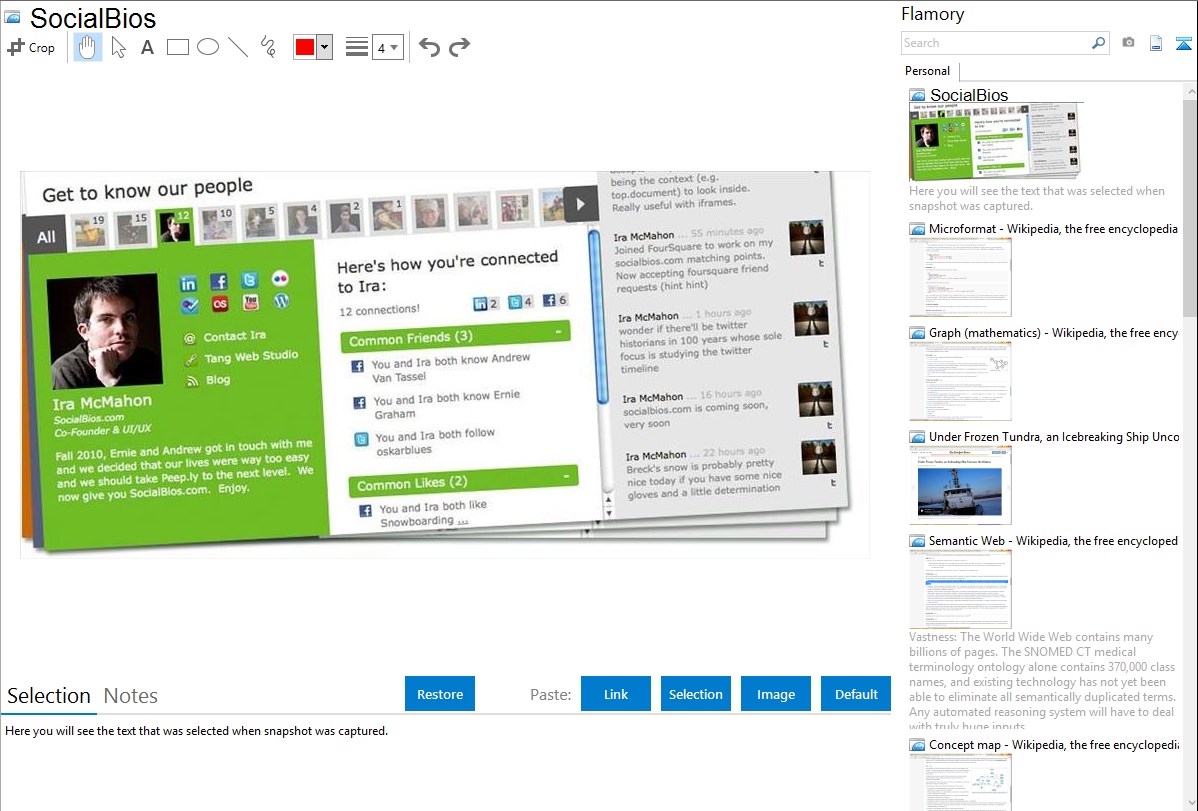Open the Microformat Wikipedia snapshot thumbnail

click(960, 277)
